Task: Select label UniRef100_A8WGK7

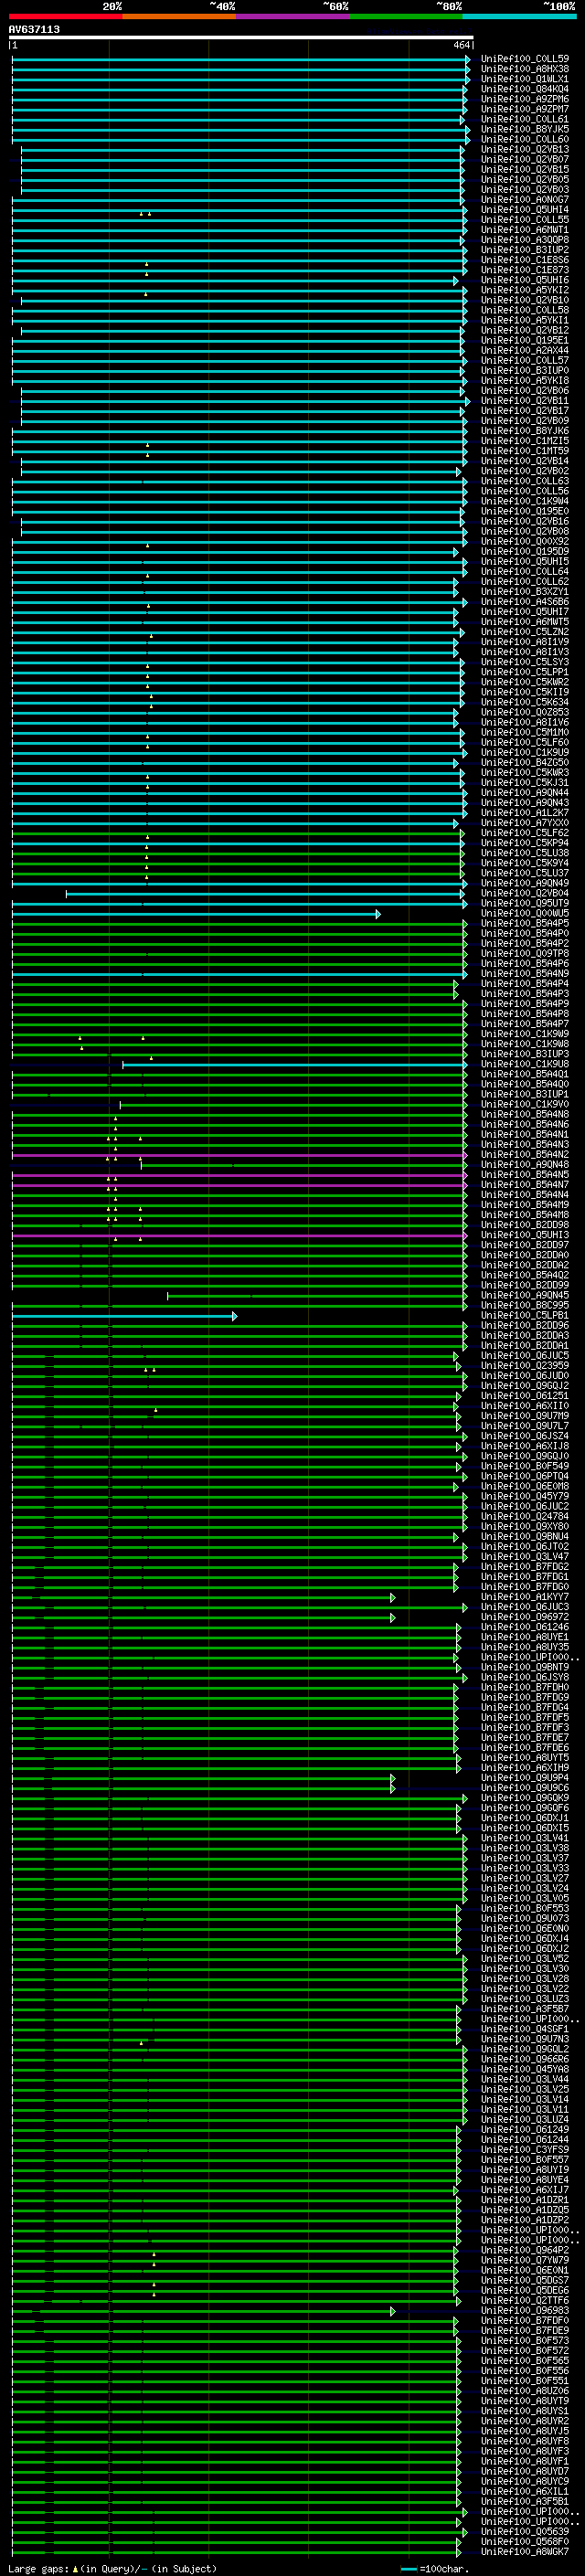Action: 525,2553
